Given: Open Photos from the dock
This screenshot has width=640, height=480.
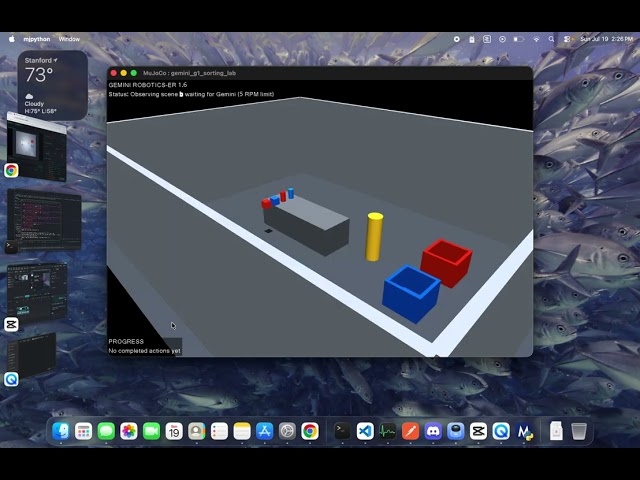Looking at the screenshot, I should [x=129, y=431].
